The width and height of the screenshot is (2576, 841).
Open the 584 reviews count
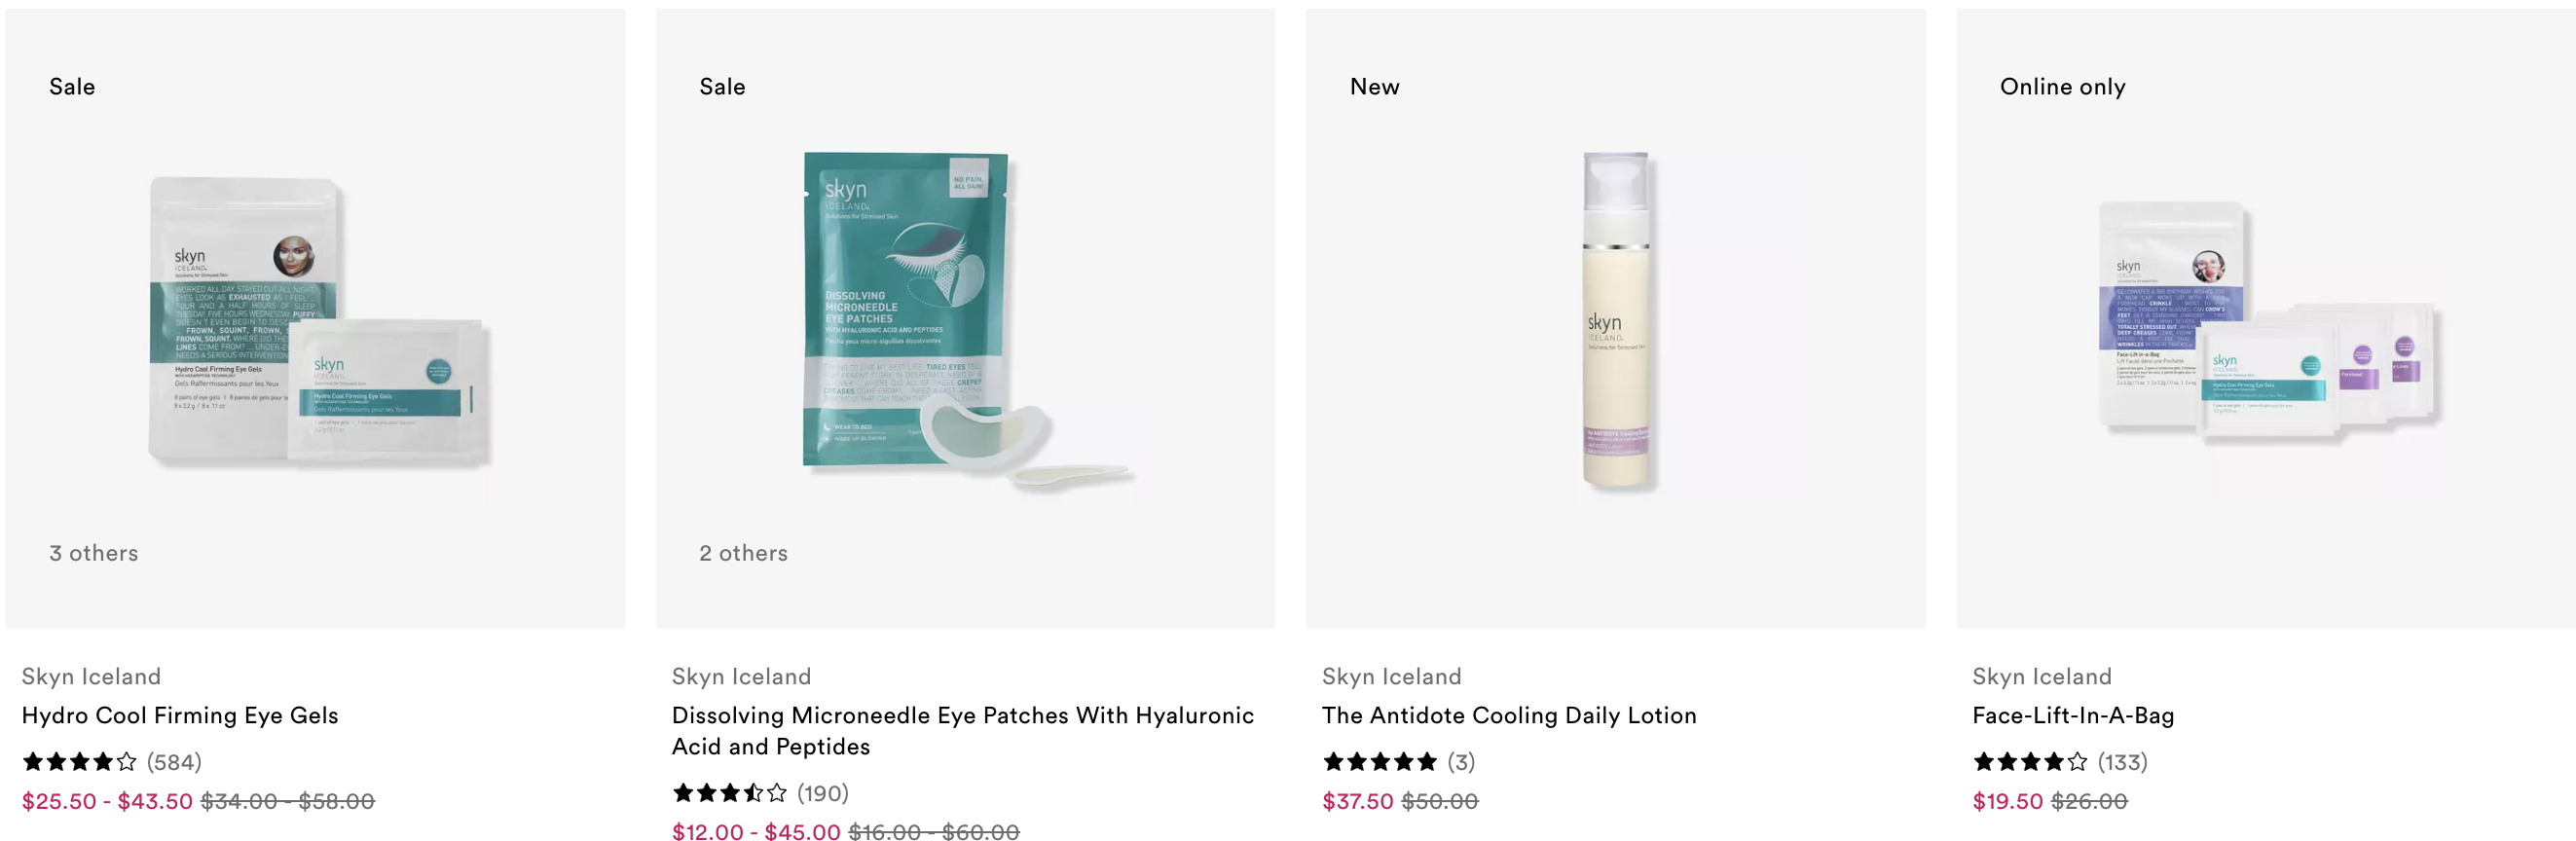tap(174, 762)
